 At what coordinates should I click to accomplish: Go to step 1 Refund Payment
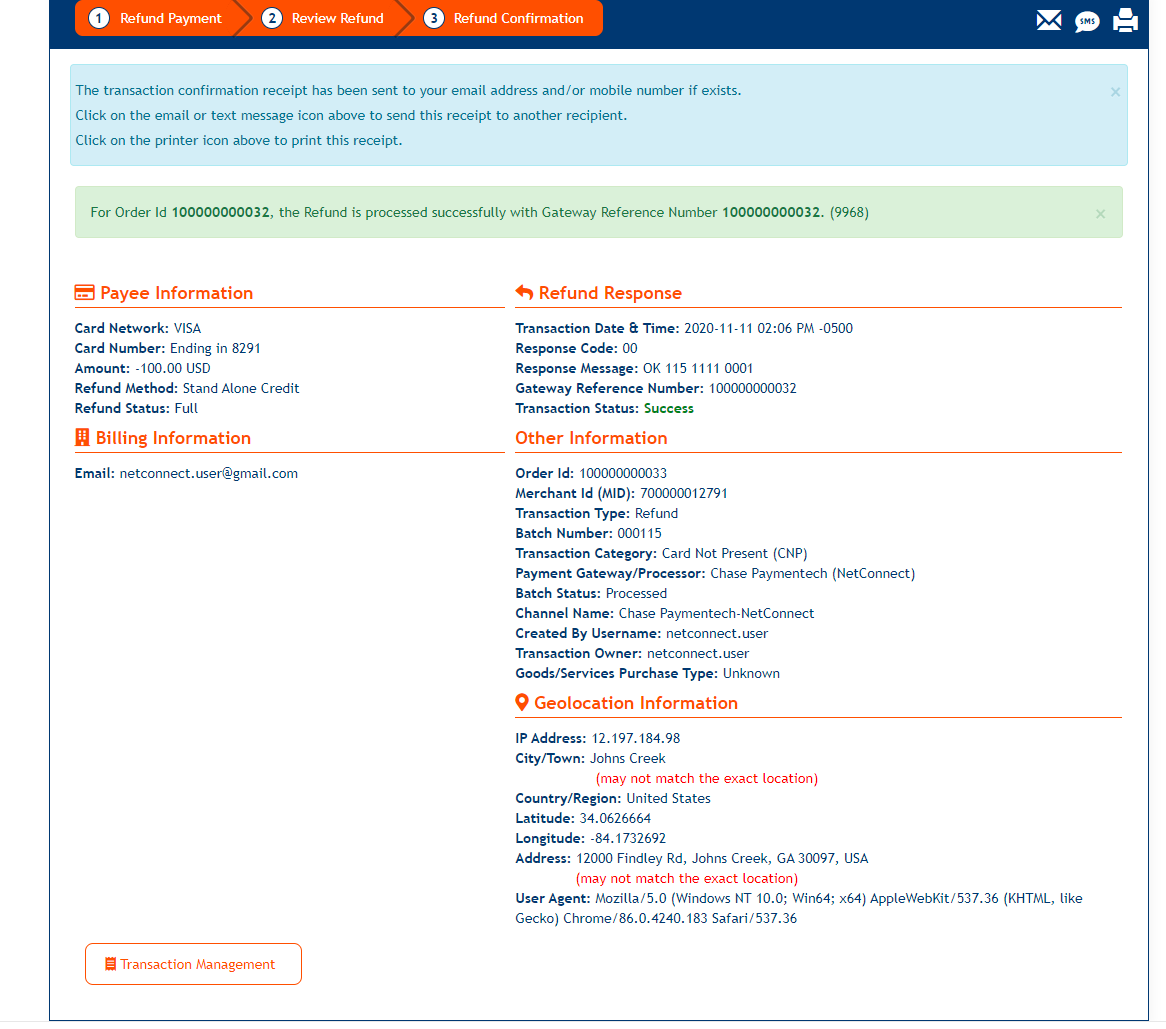pyautogui.click(x=156, y=18)
